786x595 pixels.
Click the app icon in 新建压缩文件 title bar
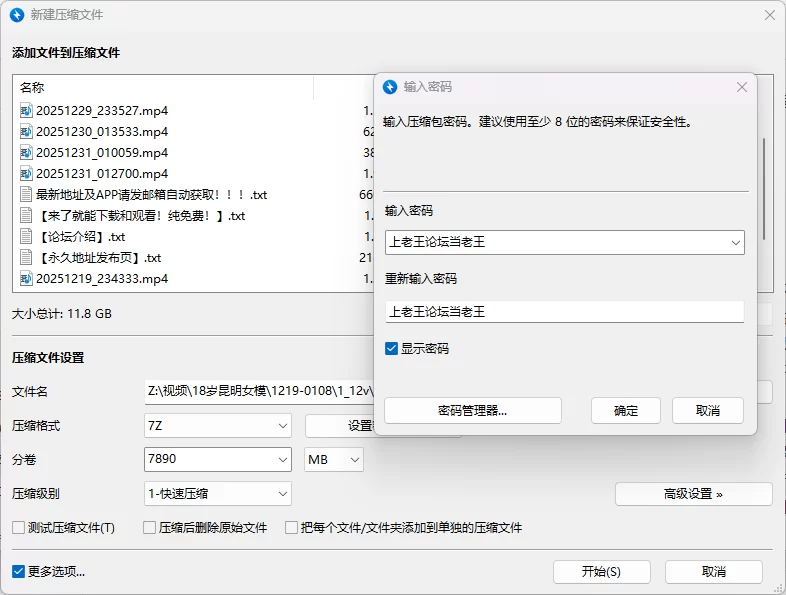click(16, 15)
